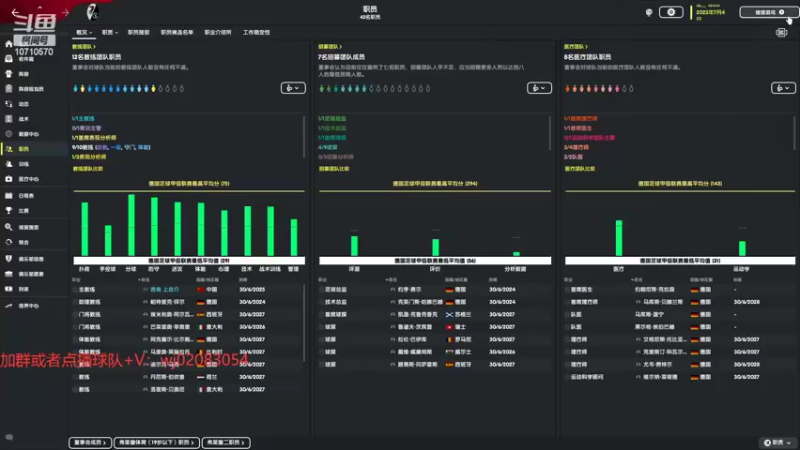800x450 pixels.
Task: Open the inbox icon in the sidebar
Action: (x=9, y=59)
